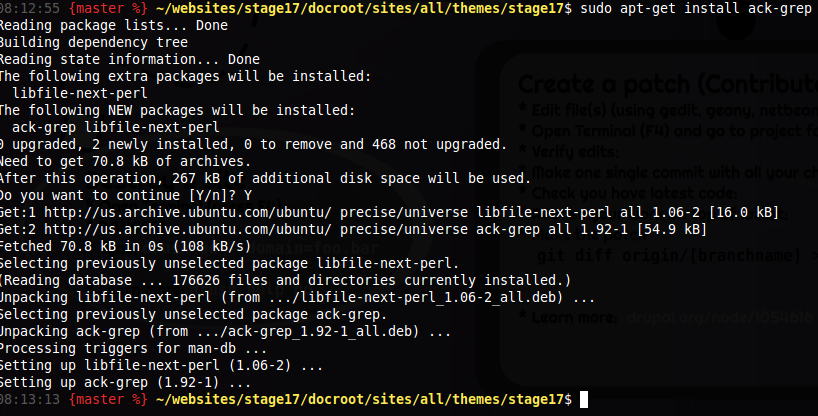The width and height of the screenshot is (818, 416).
Task: Click the faded 'Learn more' drupal.org link
Action: pyautogui.click(x=673, y=317)
